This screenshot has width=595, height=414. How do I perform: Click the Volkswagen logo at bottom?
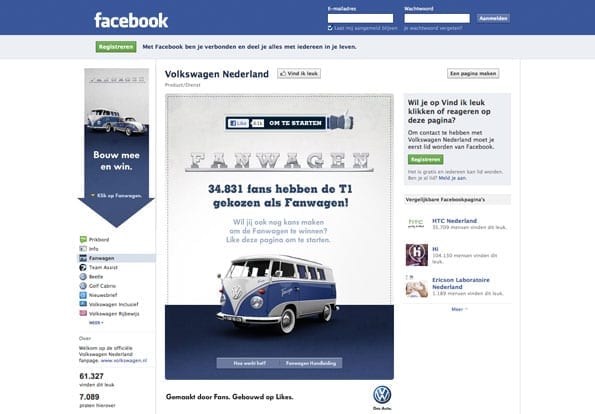(382, 395)
